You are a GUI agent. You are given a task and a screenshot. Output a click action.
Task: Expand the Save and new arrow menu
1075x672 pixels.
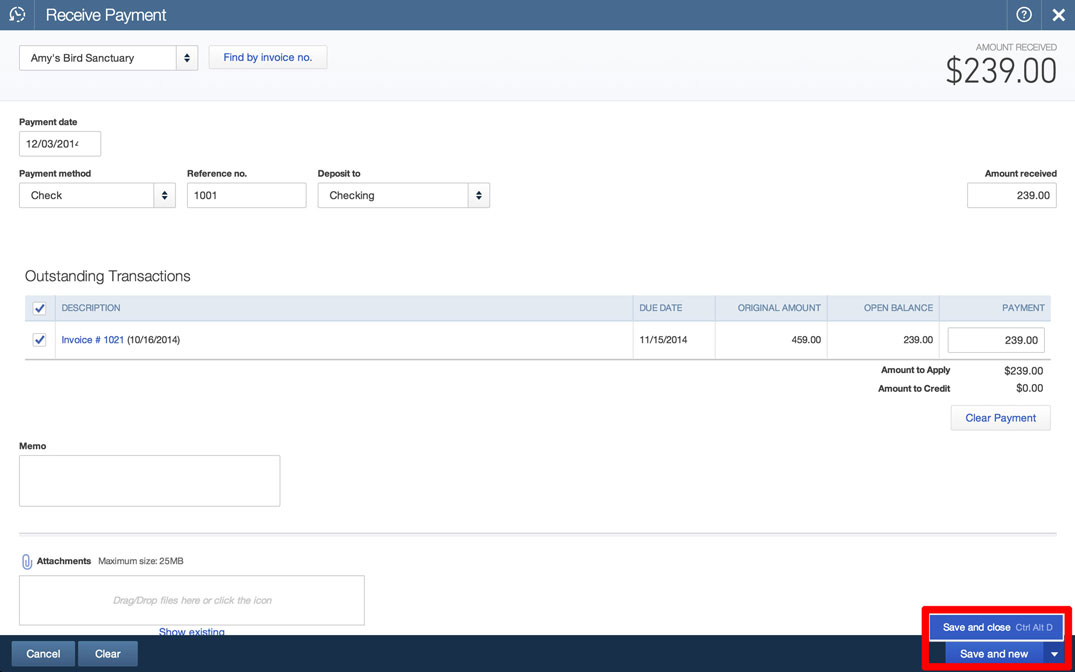coord(1054,654)
